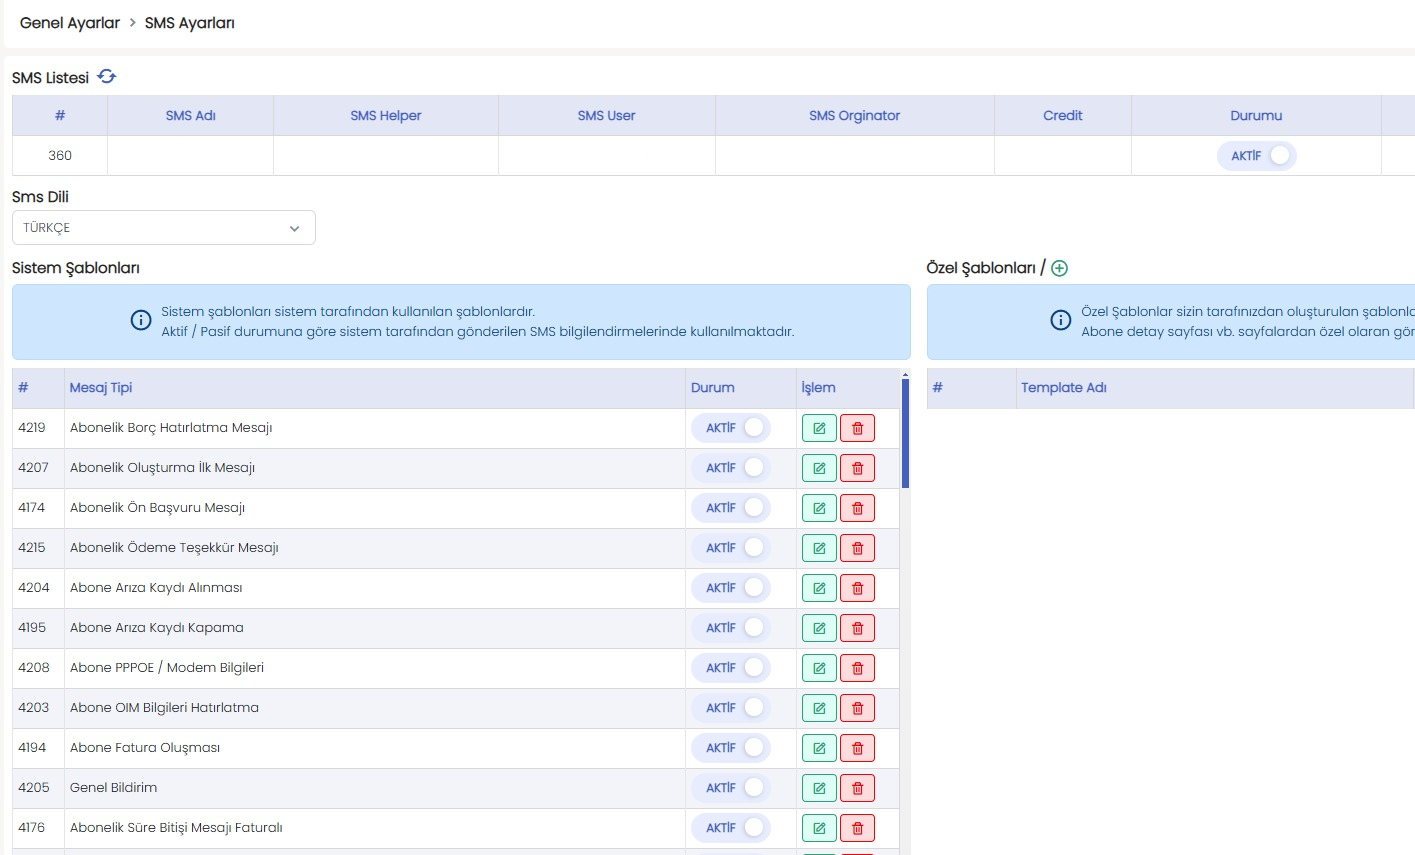Screen dimensions: 1415x855
Task: Toggle AKTİF switch for Abonelik Süre Bitişi Faturalı
Action: (731, 828)
